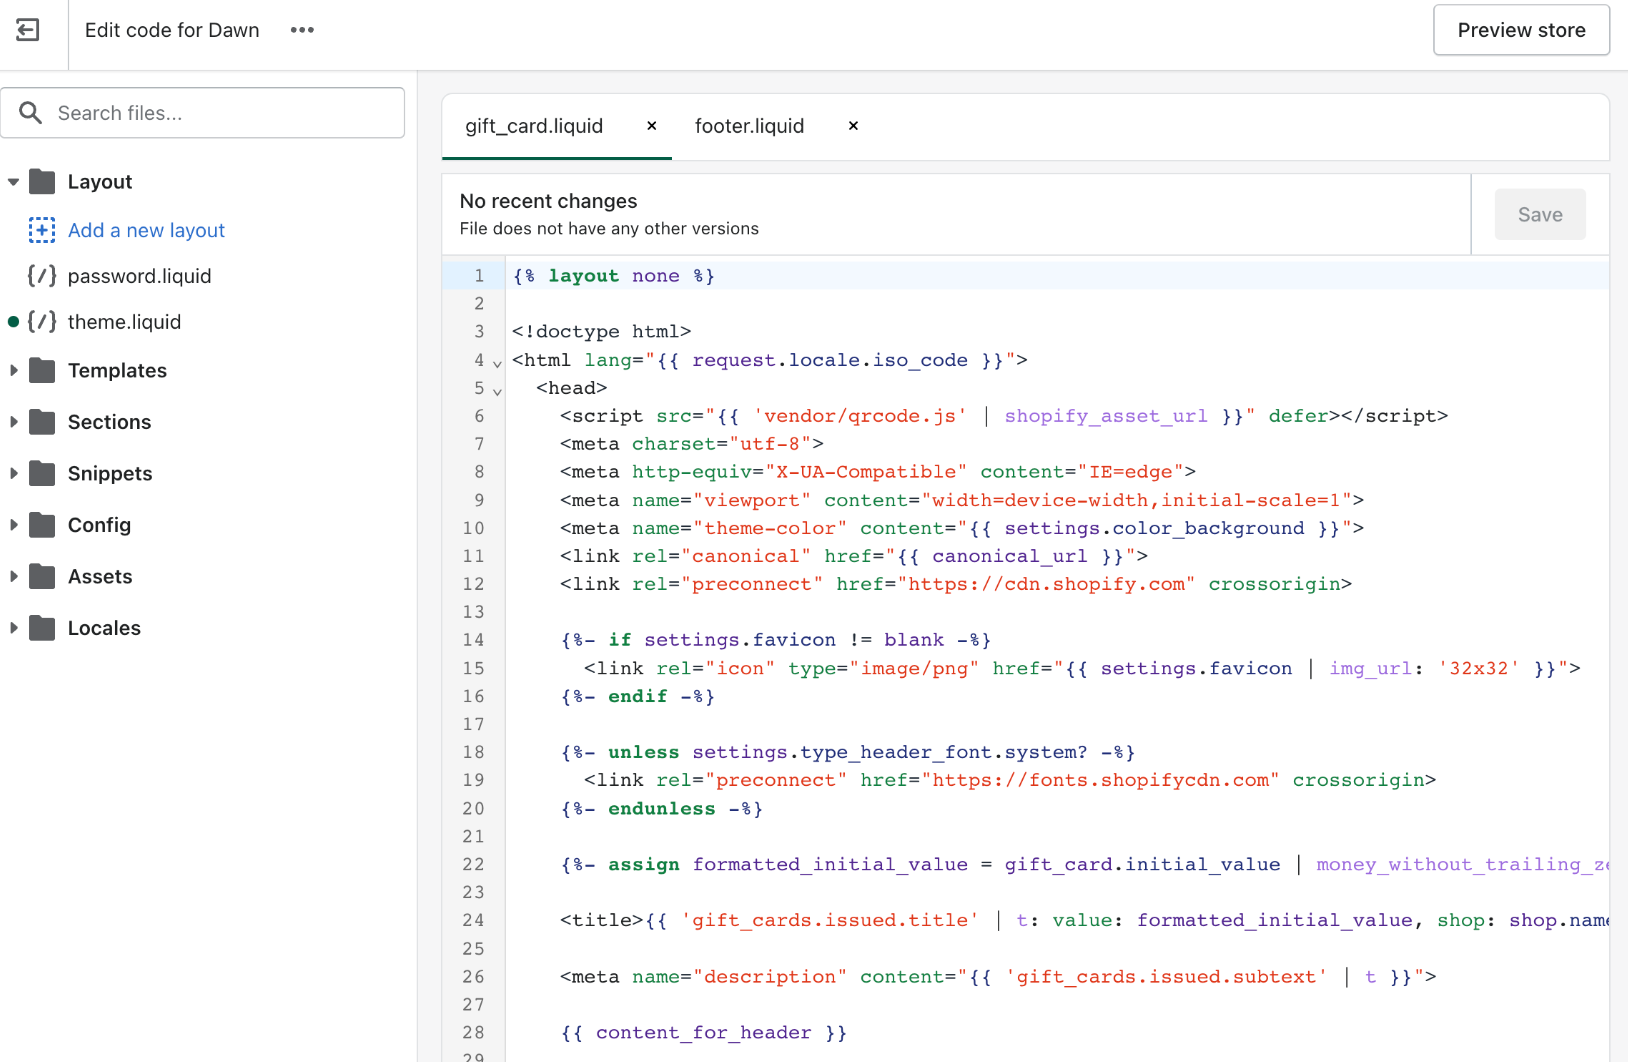Select the gift_card.liquid tab
Screen dimensions: 1628x1062
534,126
